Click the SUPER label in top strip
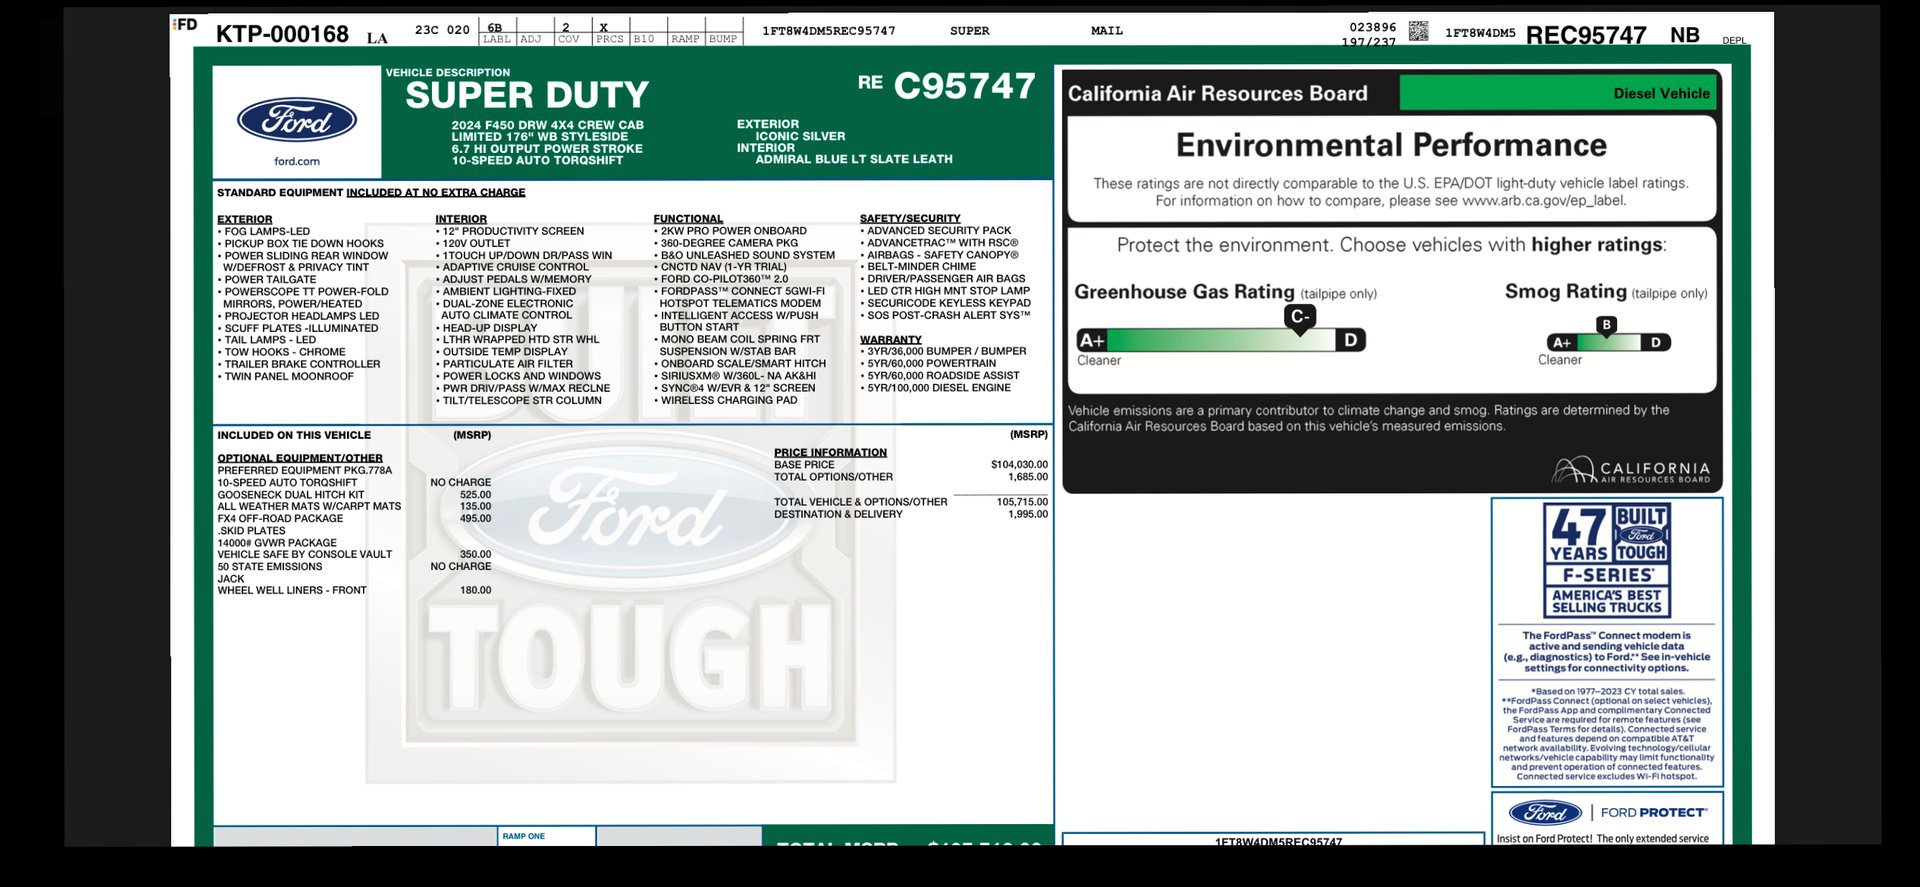The image size is (1920, 887). click(969, 31)
